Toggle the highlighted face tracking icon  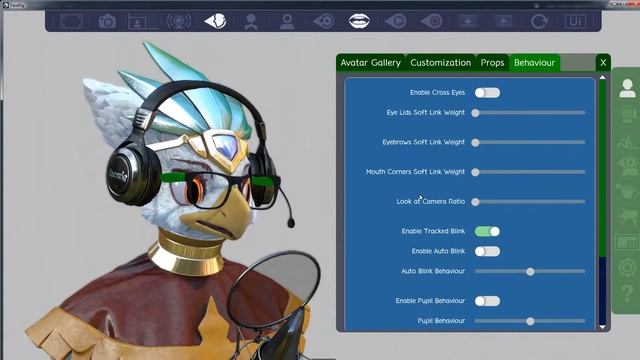coord(215,21)
